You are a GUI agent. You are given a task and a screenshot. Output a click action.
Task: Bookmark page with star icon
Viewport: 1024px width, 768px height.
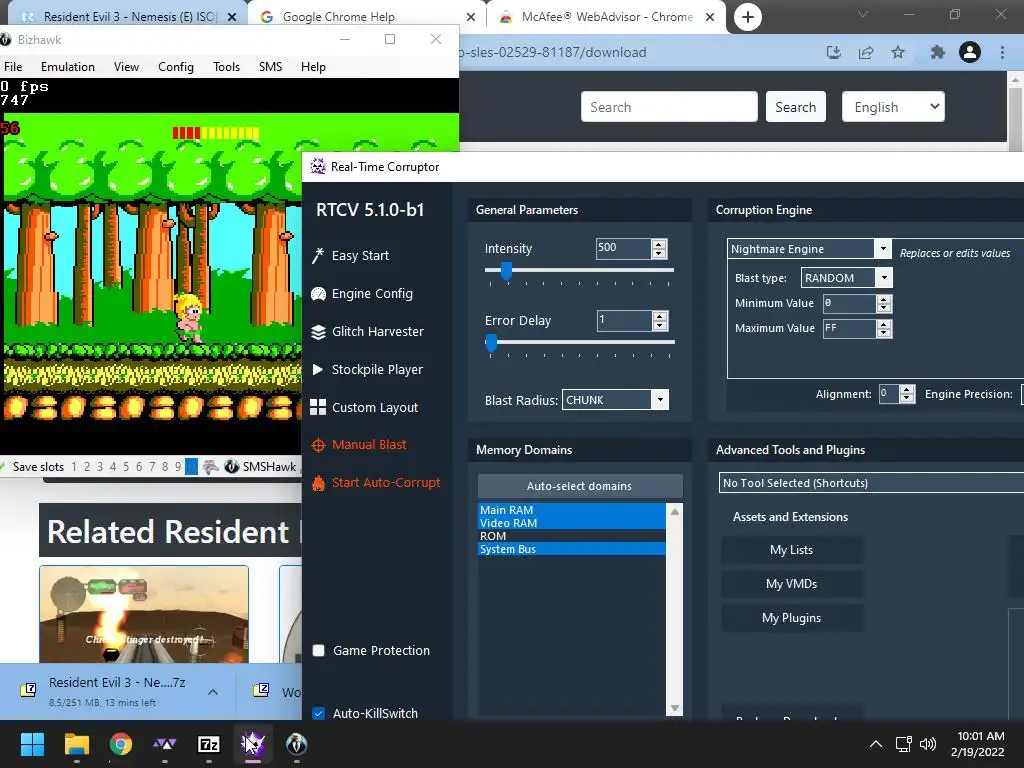tap(898, 52)
